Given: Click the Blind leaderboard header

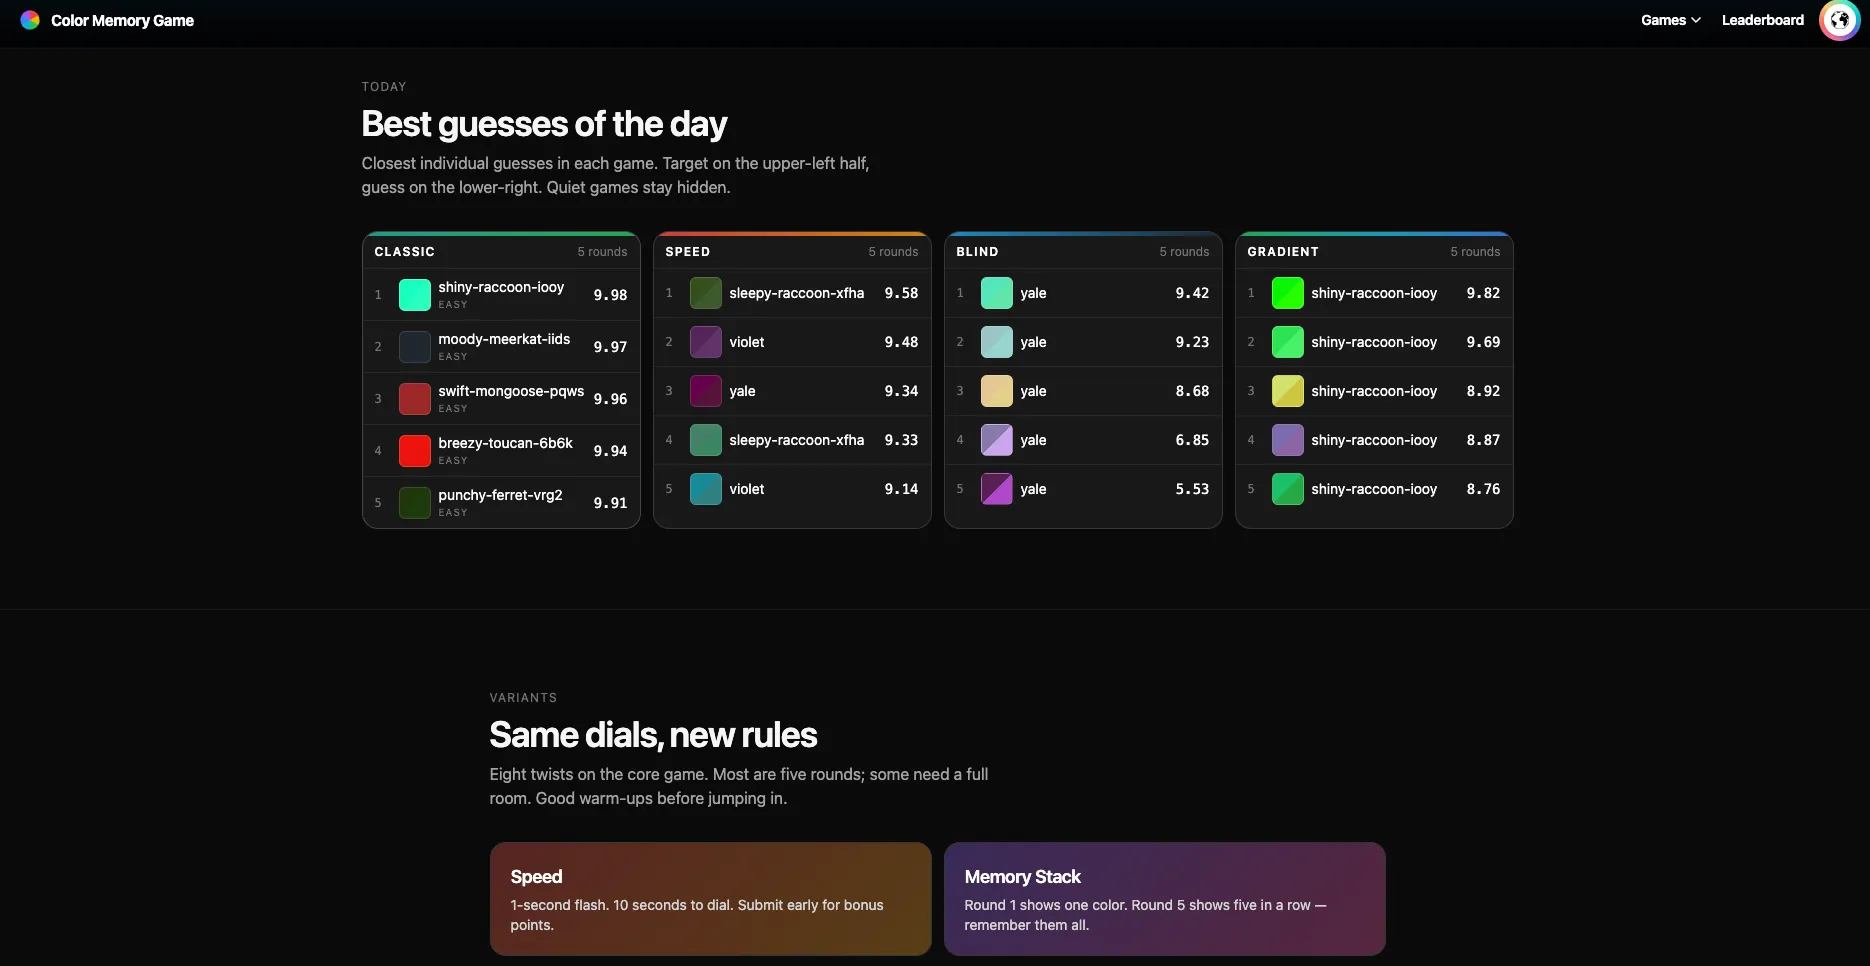Looking at the screenshot, I should click(x=977, y=252).
